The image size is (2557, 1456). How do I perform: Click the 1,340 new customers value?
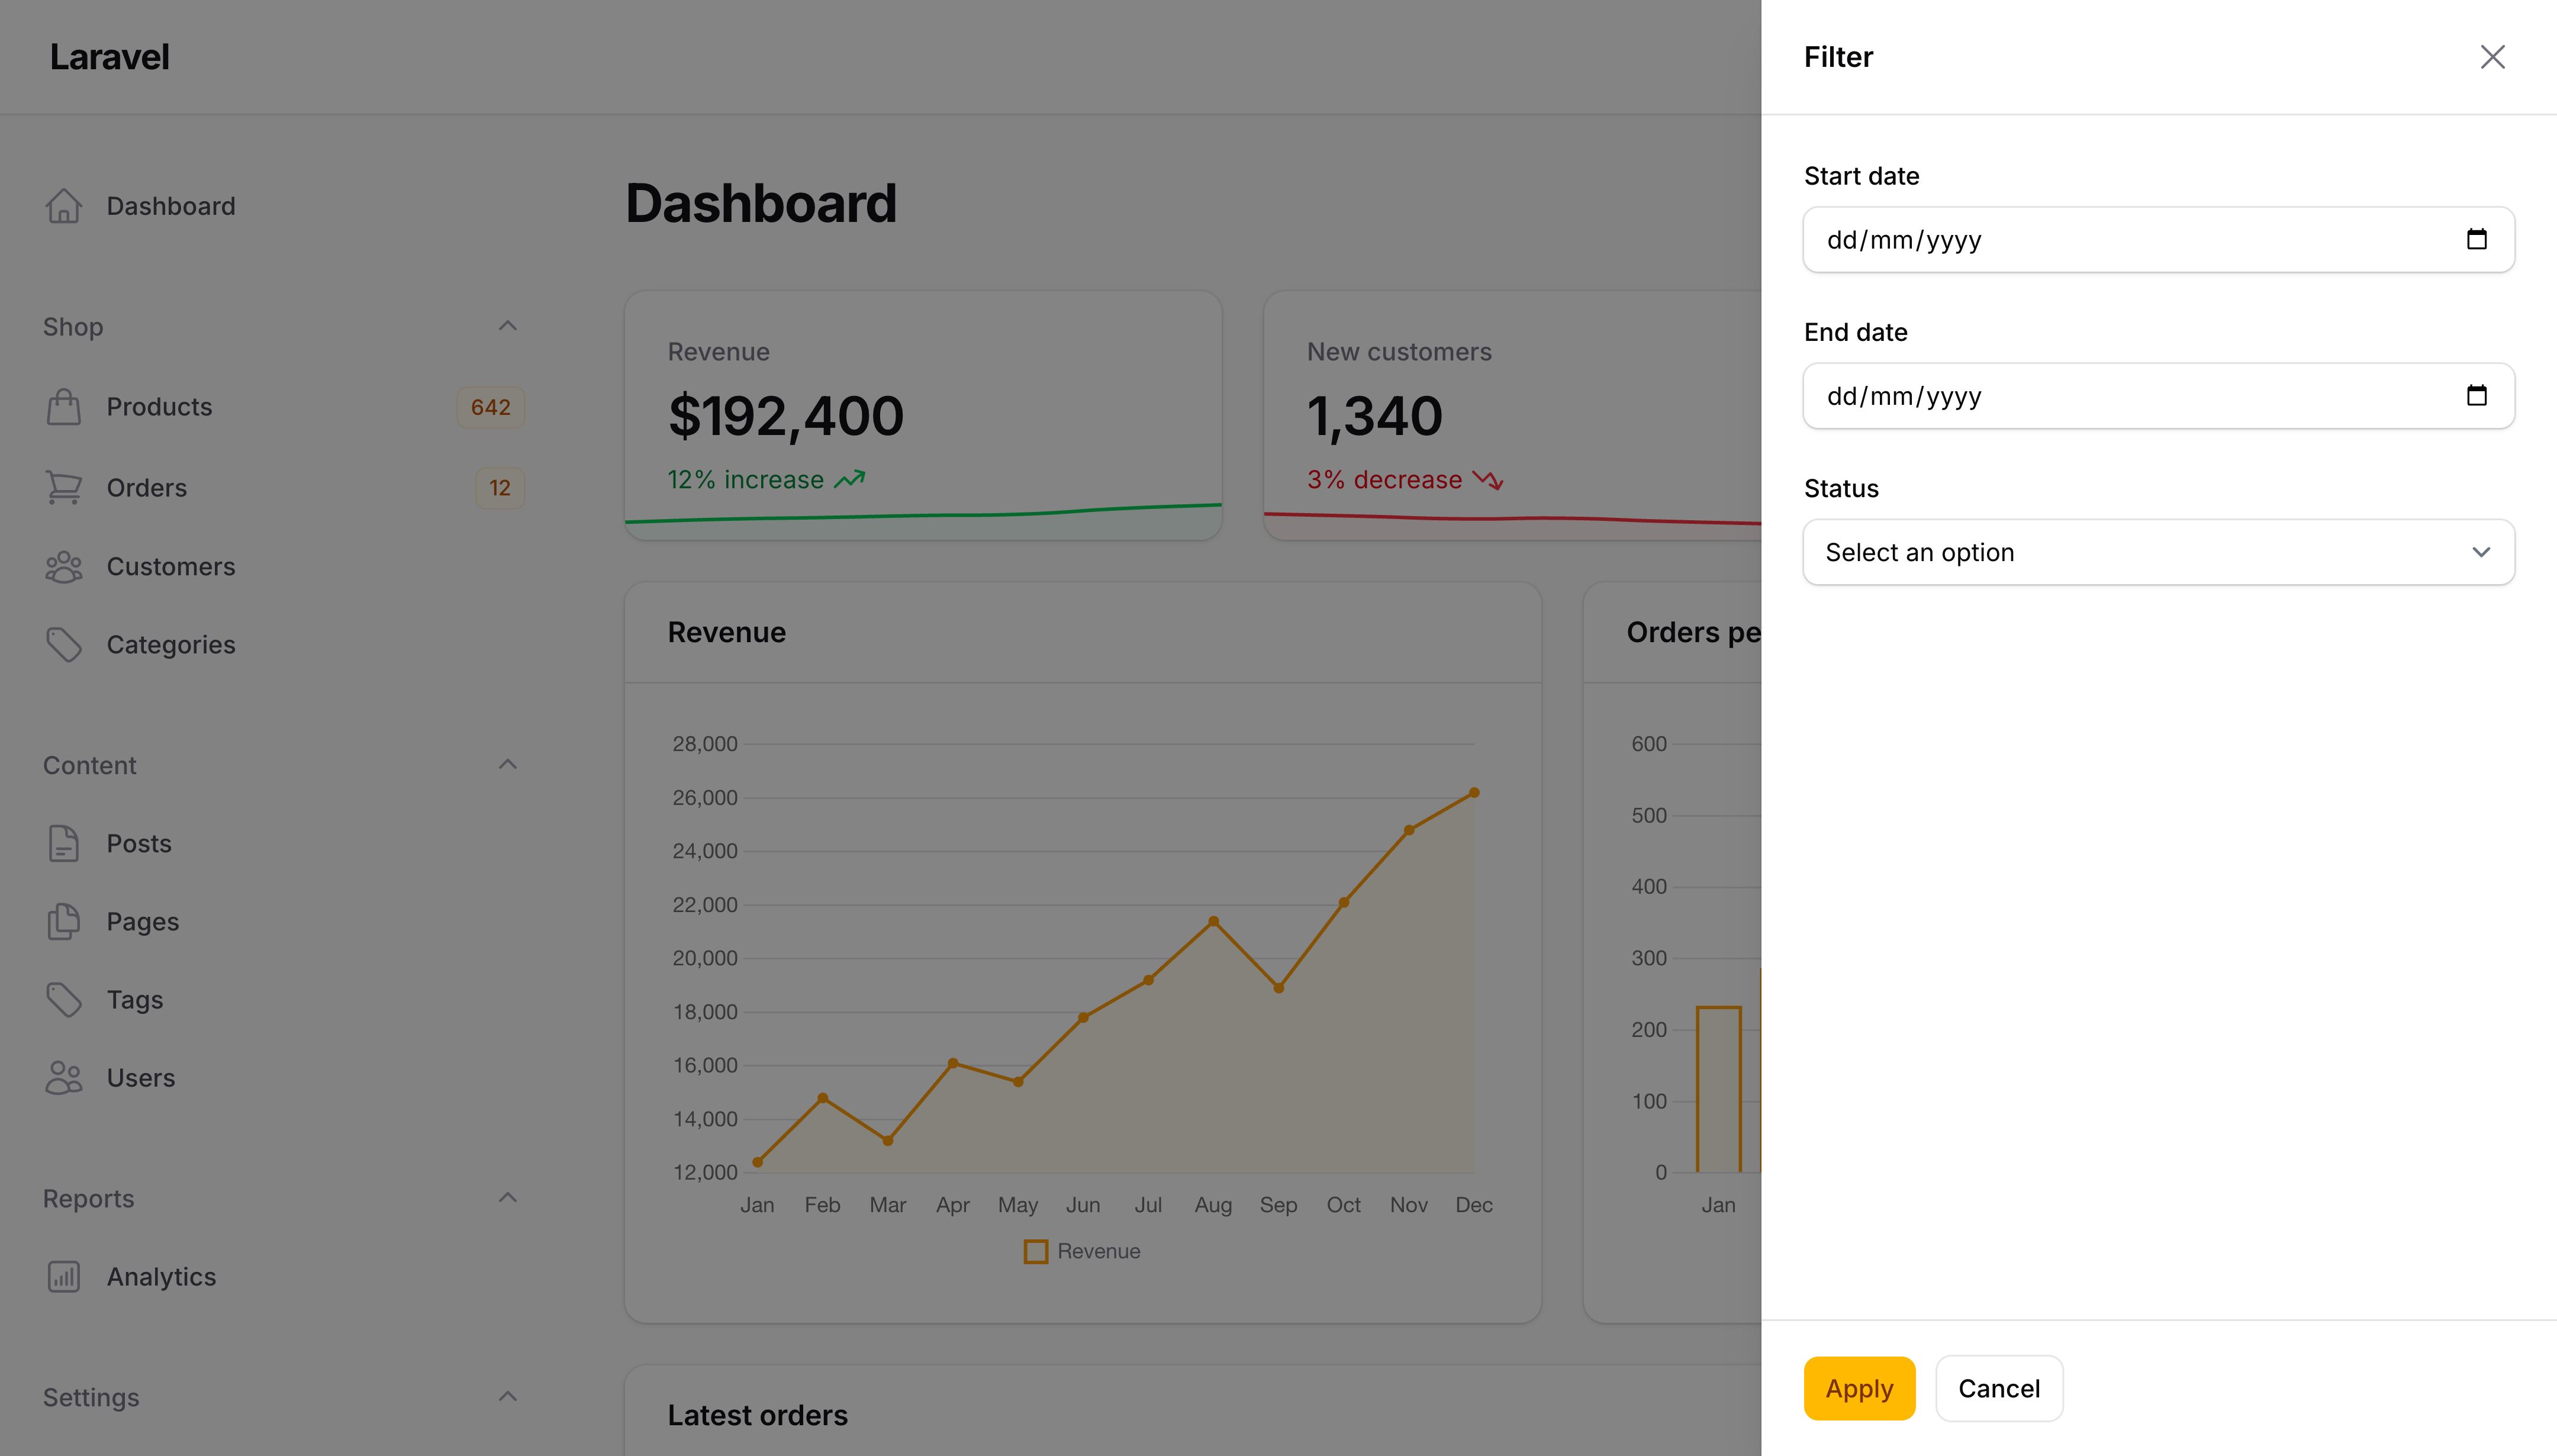coord(1375,416)
